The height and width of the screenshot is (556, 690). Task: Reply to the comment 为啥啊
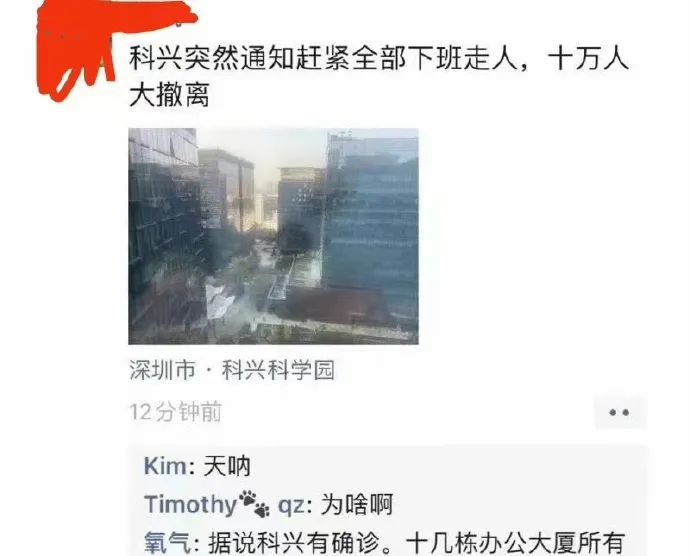[356, 504]
